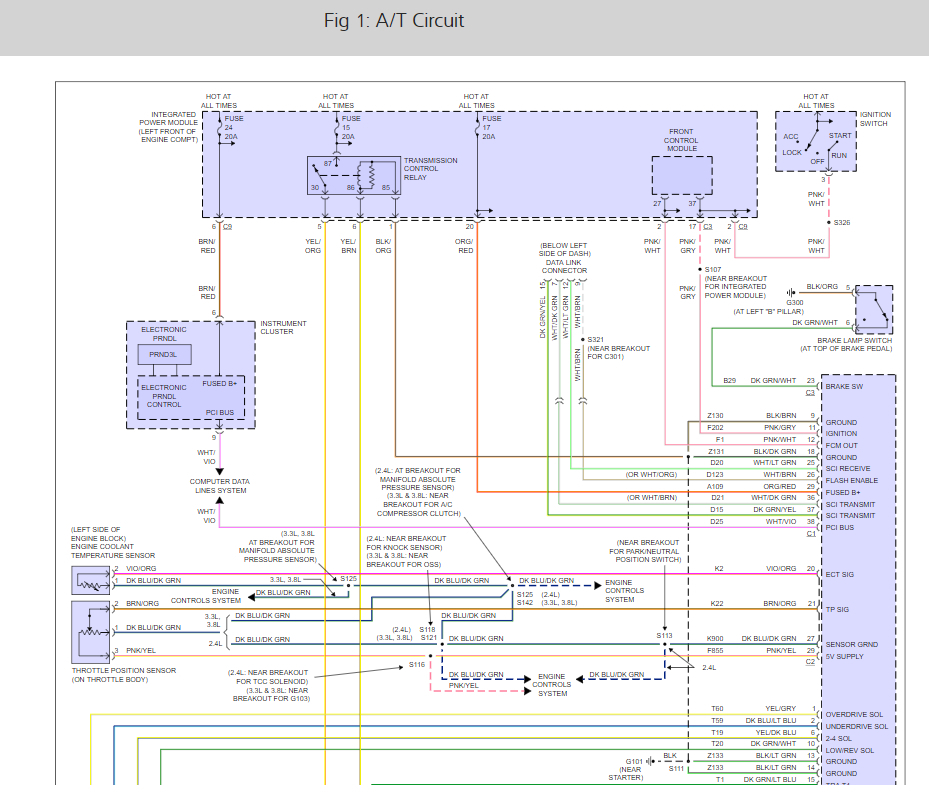Click the throttle position sensor symbol
Image resolution: width=929 pixels, height=810 pixels.
click(x=91, y=632)
